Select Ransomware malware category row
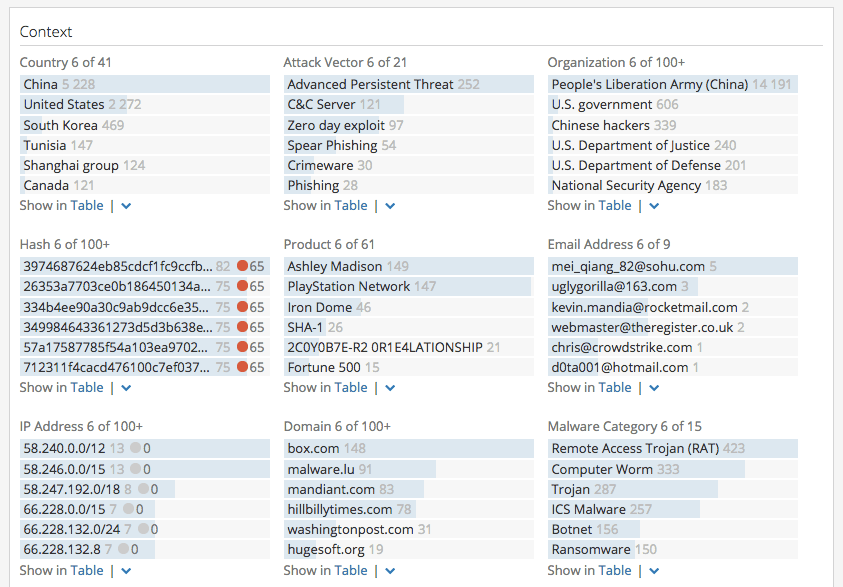The image size is (843, 587). 673,549
